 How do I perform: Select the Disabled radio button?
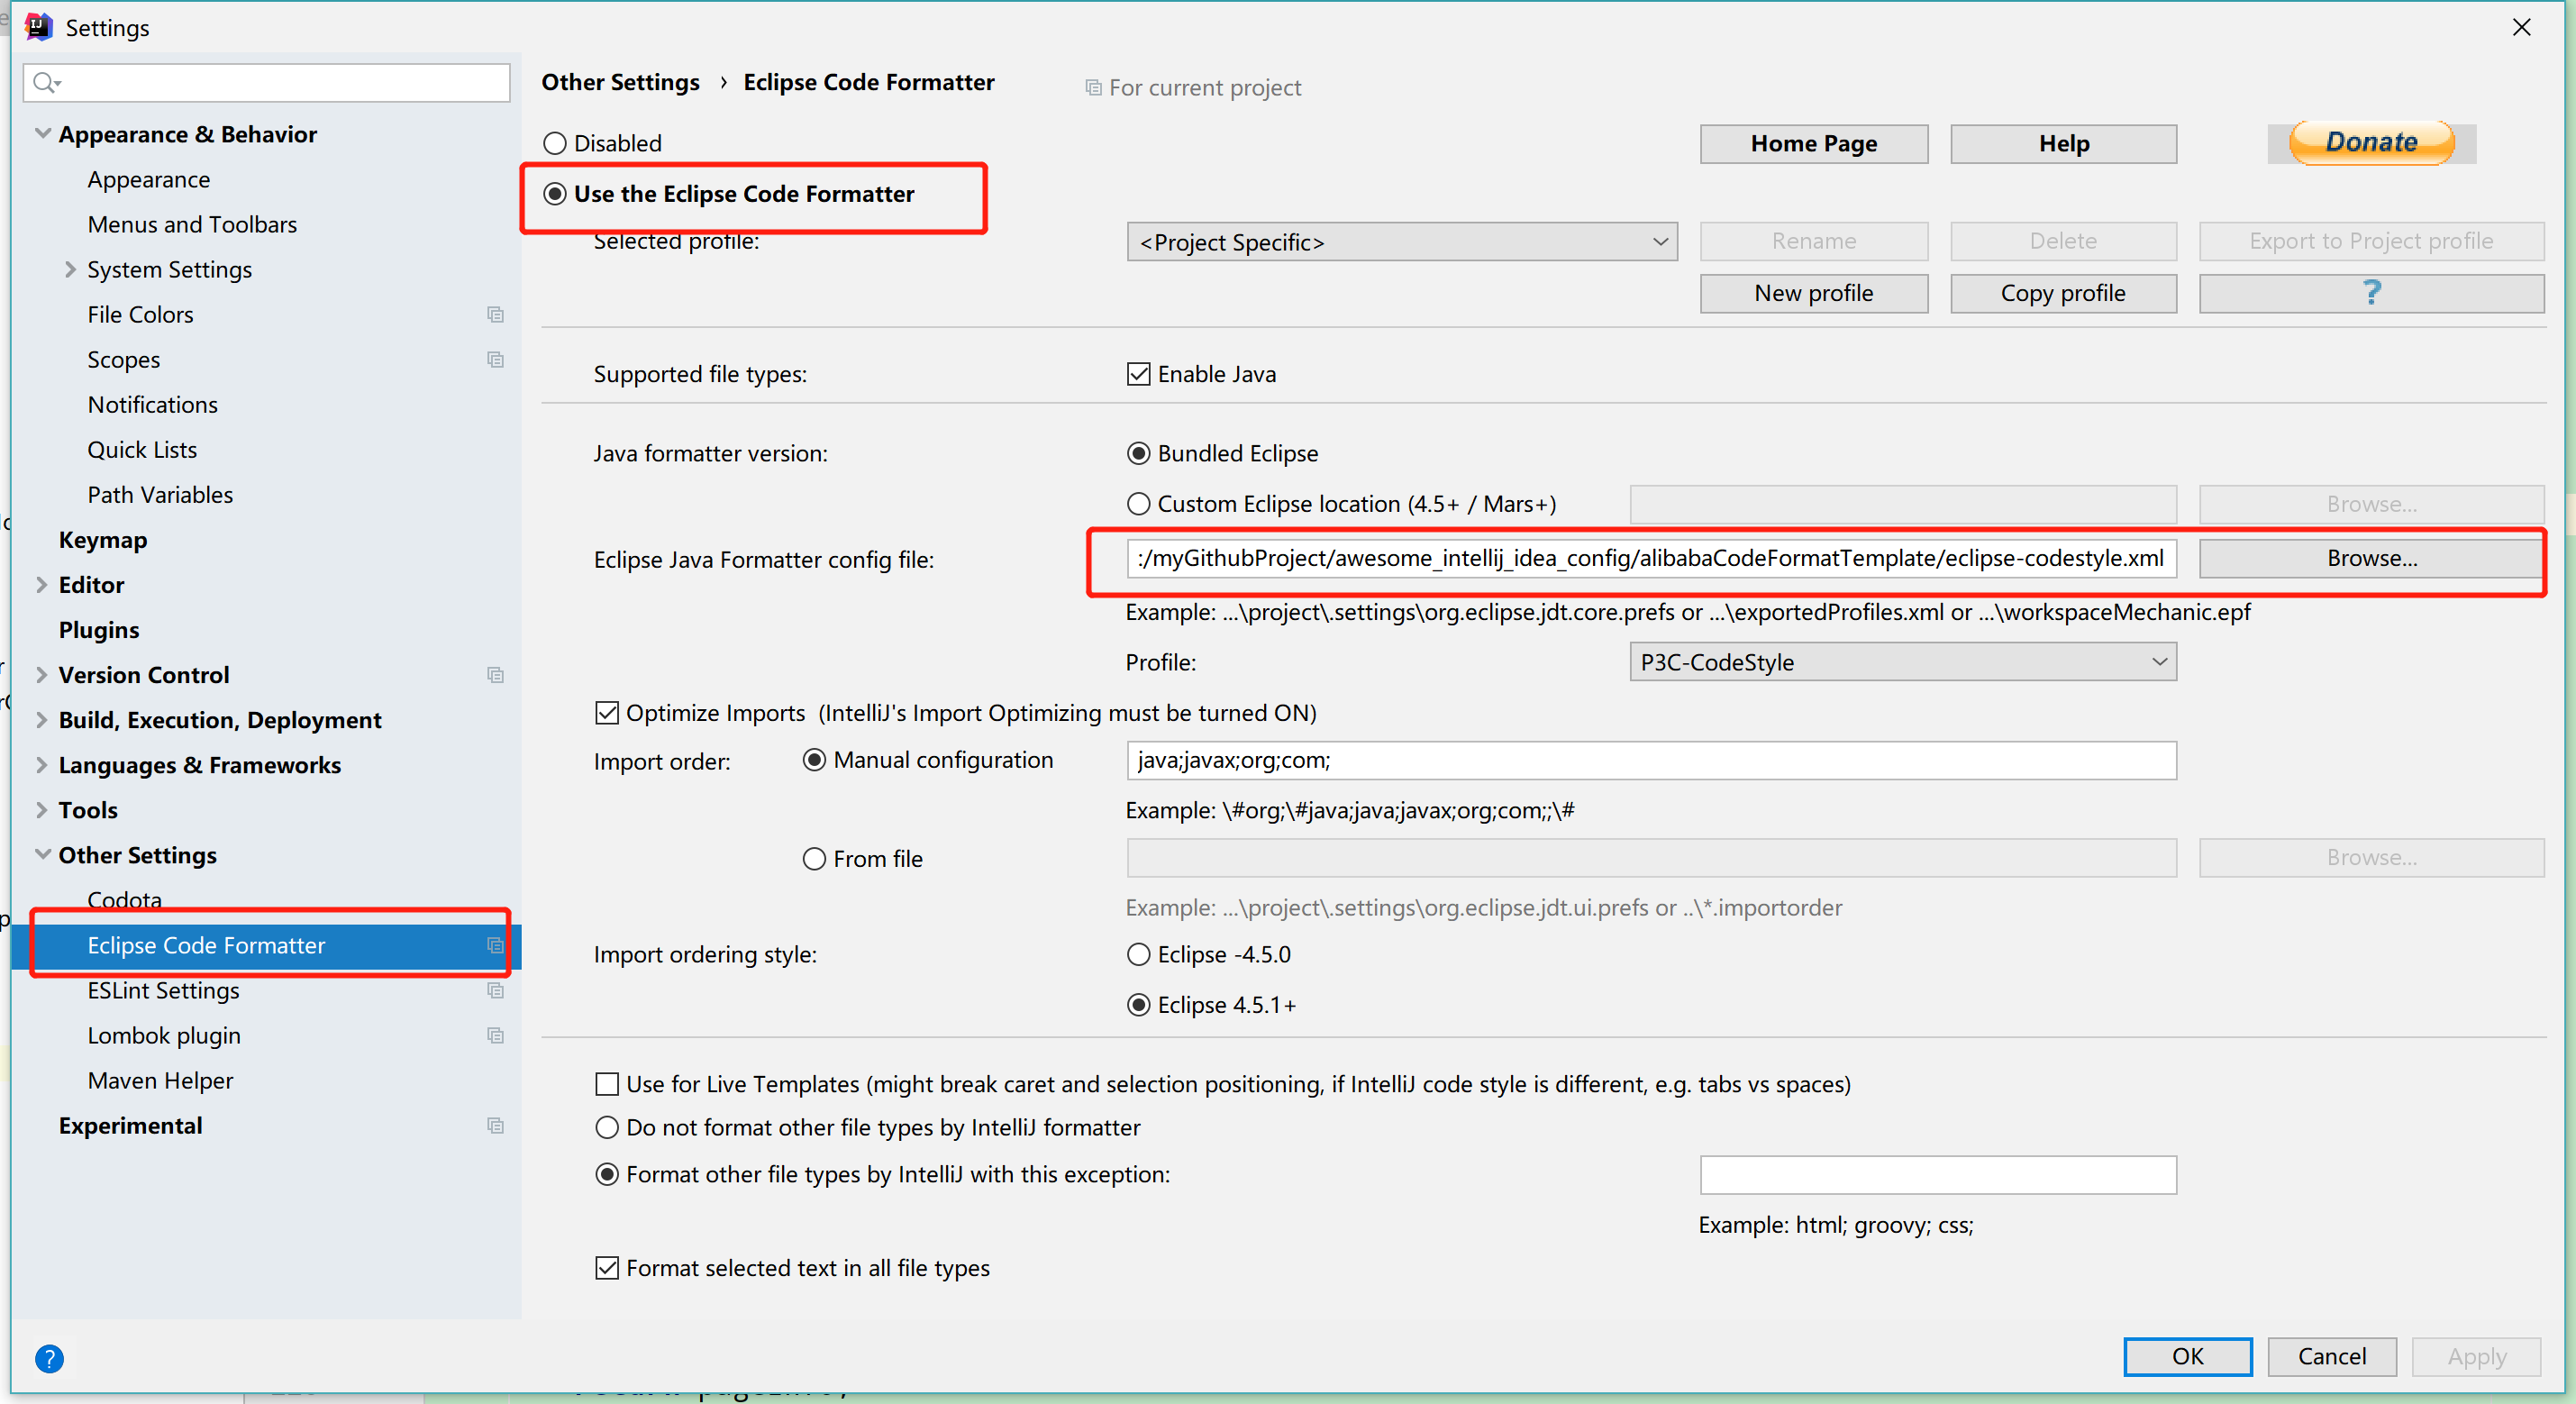pos(555,143)
